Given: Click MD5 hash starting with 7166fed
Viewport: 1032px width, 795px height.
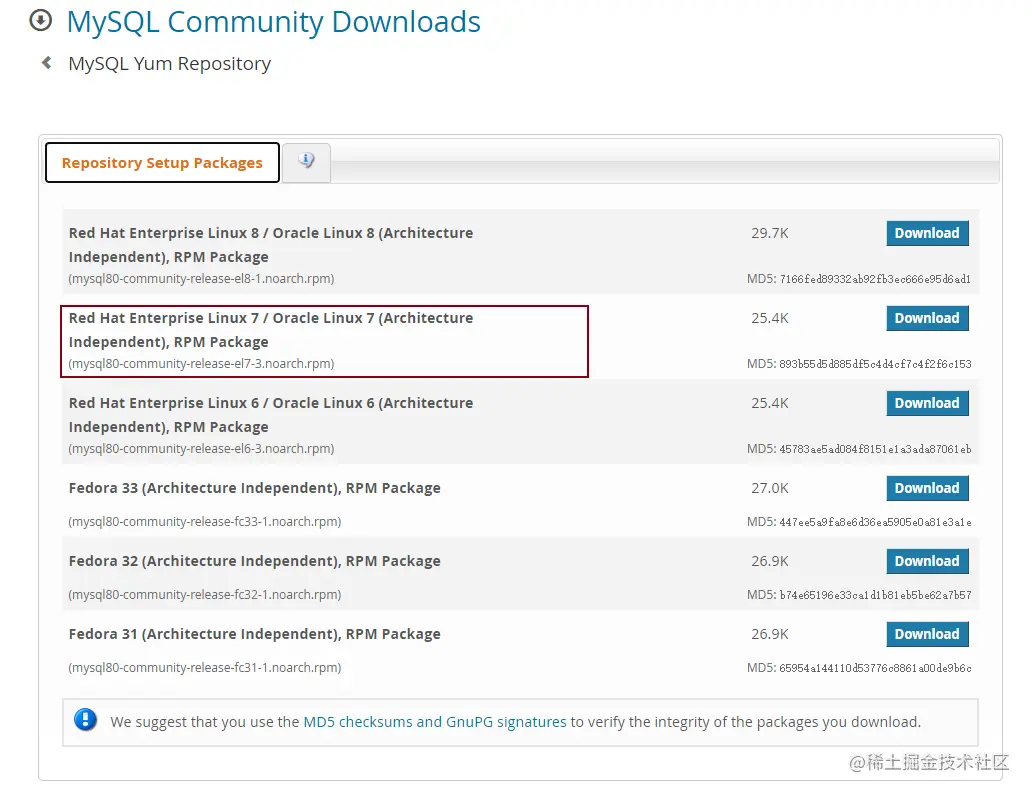Looking at the screenshot, I should (875, 279).
